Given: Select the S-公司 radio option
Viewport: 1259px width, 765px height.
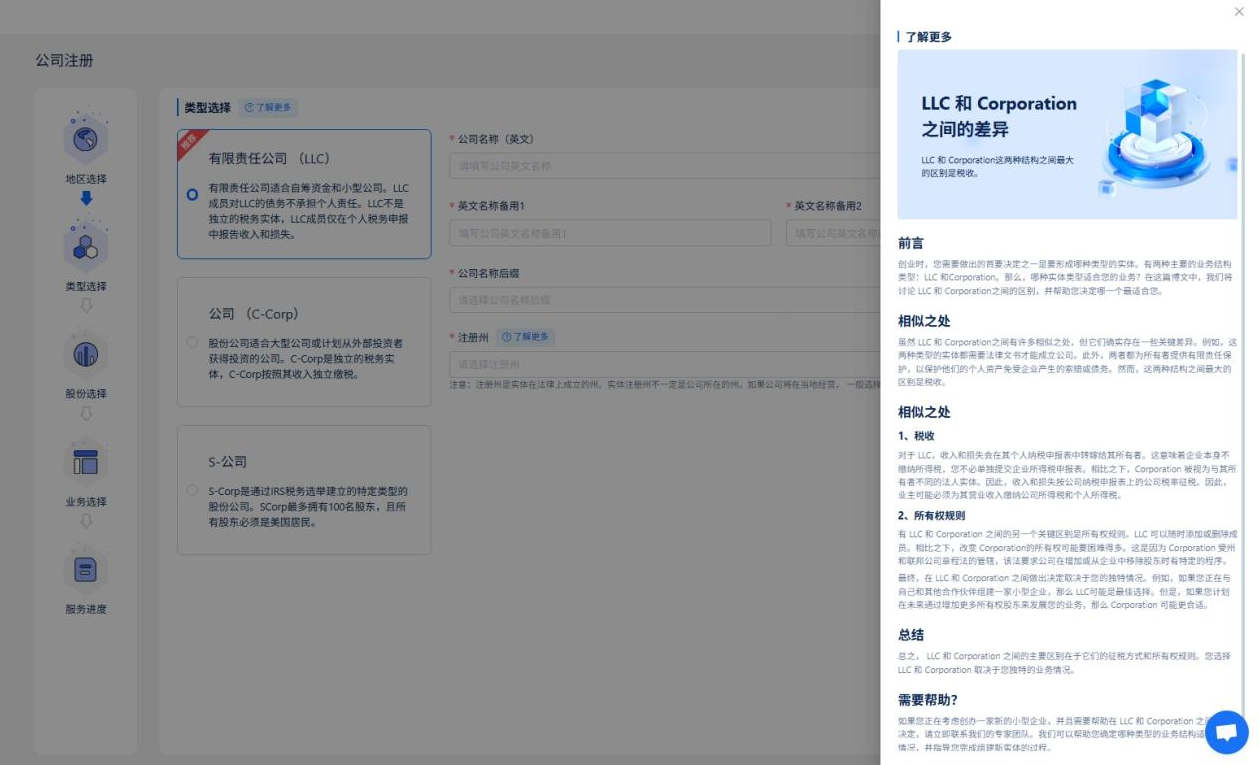Looking at the screenshot, I should [192, 492].
